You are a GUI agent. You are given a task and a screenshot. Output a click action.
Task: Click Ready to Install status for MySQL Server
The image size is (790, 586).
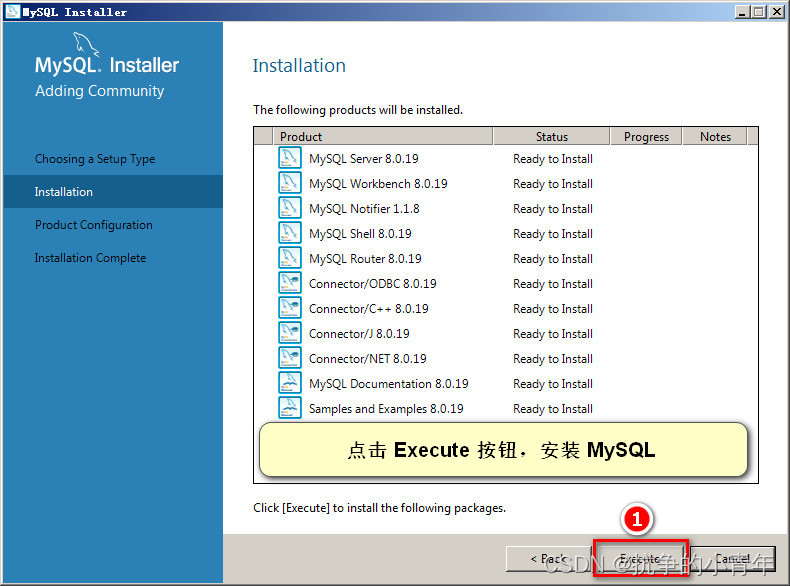pyautogui.click(x=553, y=159)
